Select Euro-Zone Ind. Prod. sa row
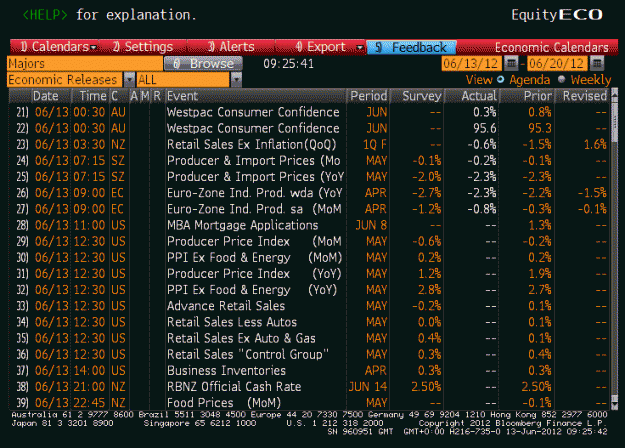This screenshot has height=448, width=625. click(x=309, y=209)
